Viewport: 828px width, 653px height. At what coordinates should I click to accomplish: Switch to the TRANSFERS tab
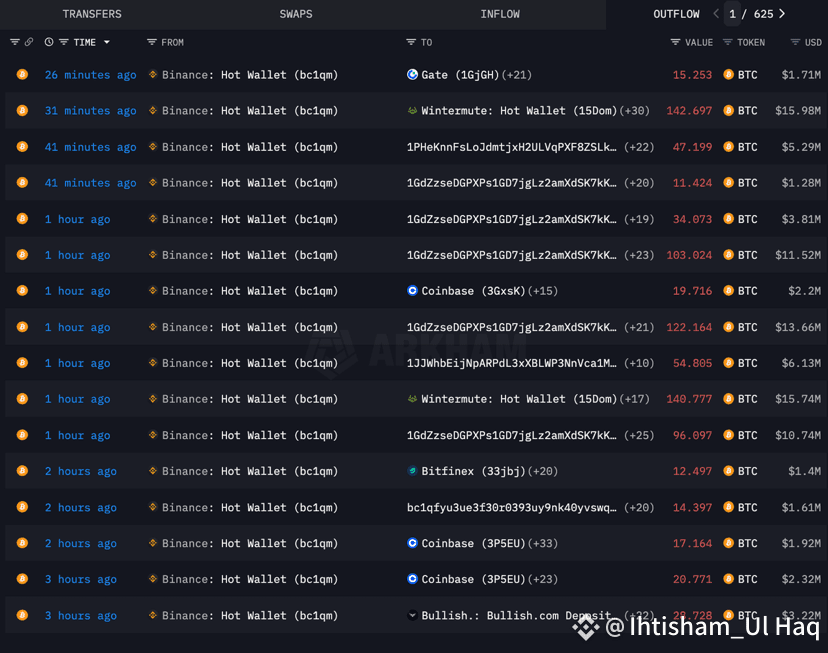[92, 14]
